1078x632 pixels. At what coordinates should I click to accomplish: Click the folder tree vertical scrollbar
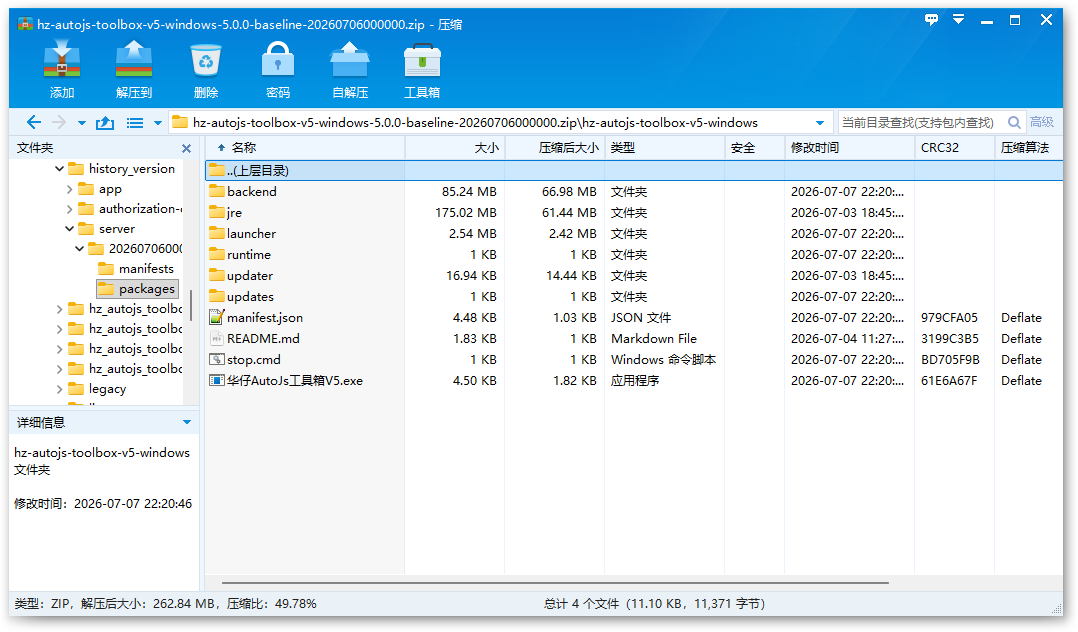point(190,305)
